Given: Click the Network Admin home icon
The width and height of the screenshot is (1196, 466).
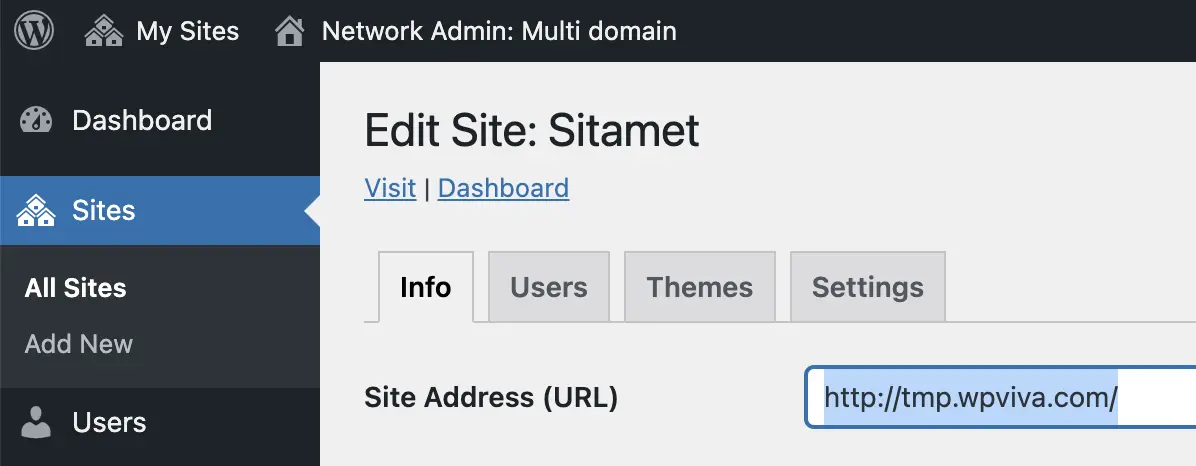Looking at the screenshot, I should tap(290, 32).
